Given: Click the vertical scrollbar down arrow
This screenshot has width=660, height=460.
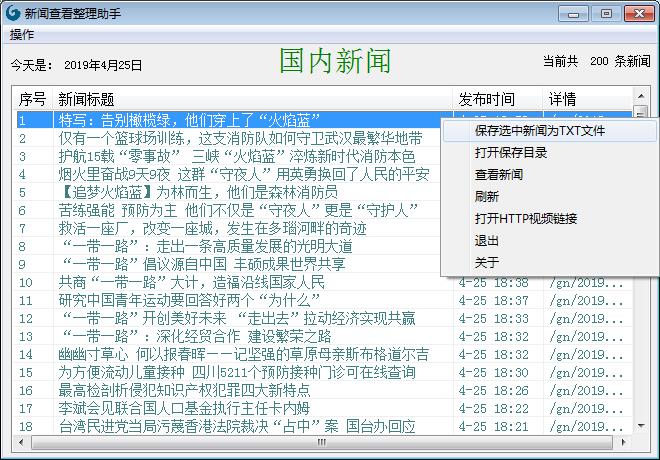Looking at the screenshot, I should point(641,427).
